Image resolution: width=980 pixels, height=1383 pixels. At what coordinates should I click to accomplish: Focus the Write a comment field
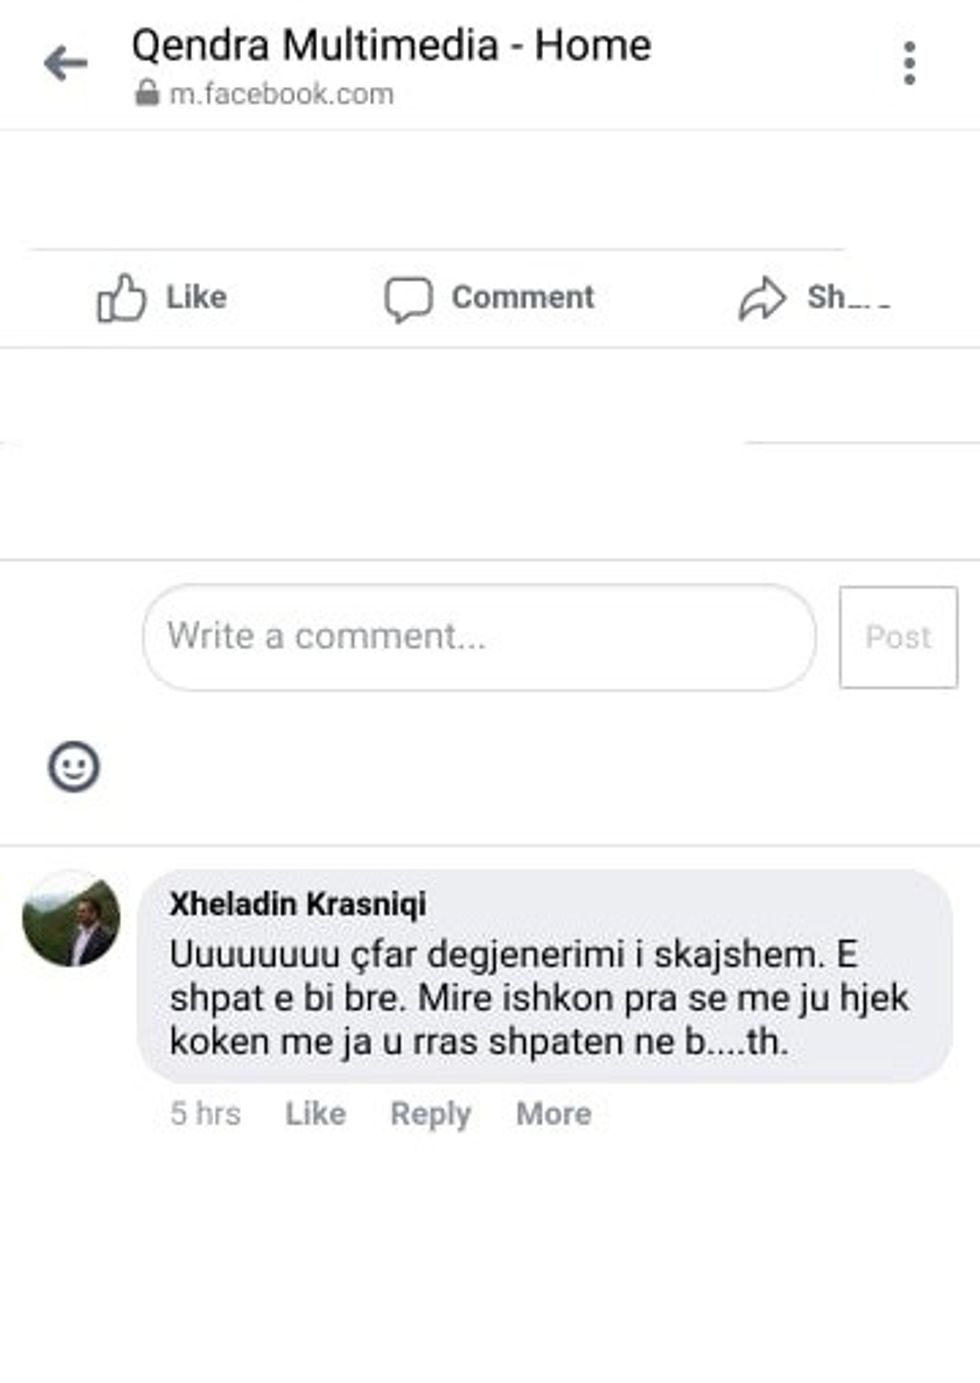479,637
